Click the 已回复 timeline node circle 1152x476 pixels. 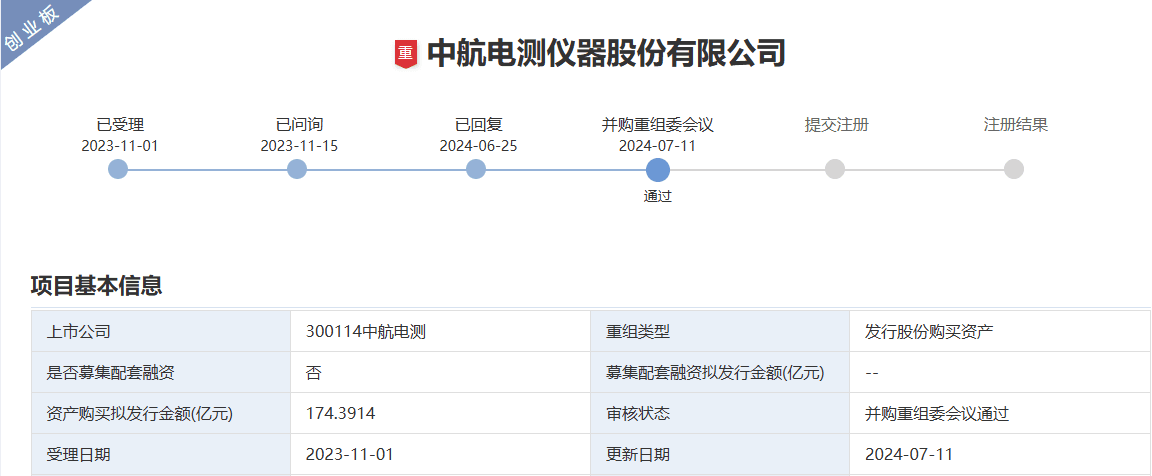pos(476,169)
